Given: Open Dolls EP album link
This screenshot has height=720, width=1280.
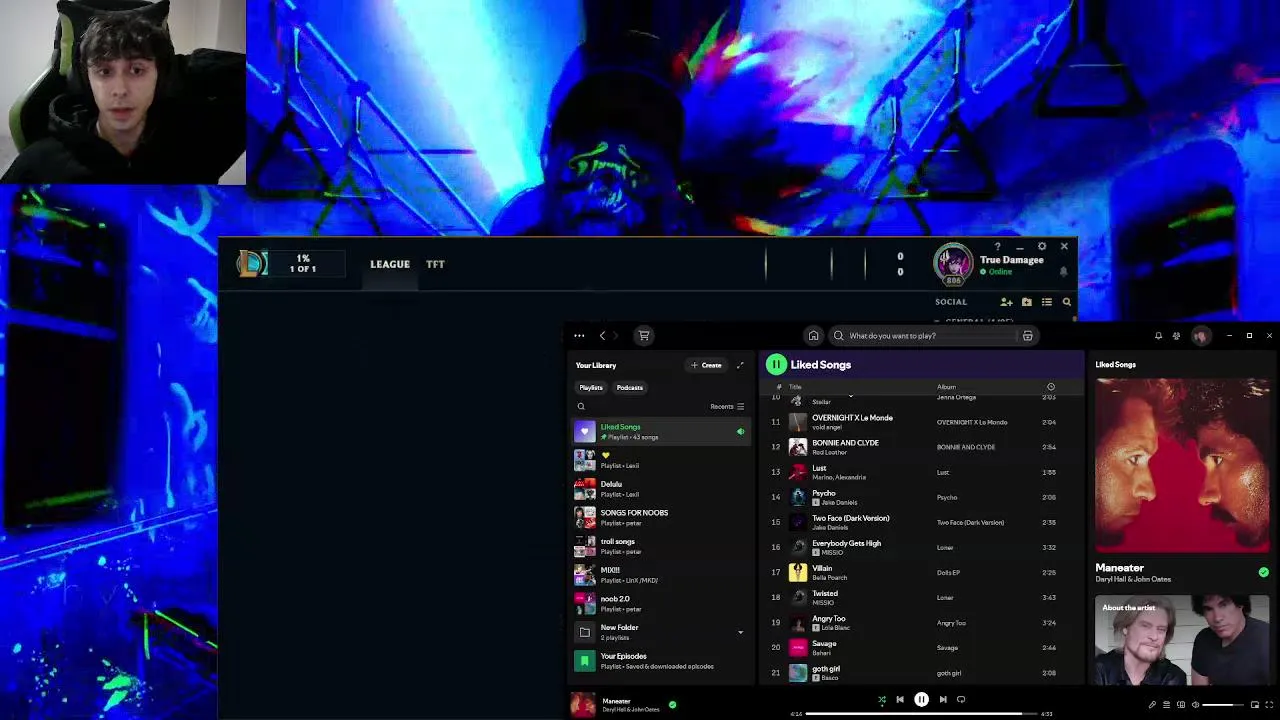Looking at the screenshot, I should tap(948, 573).
